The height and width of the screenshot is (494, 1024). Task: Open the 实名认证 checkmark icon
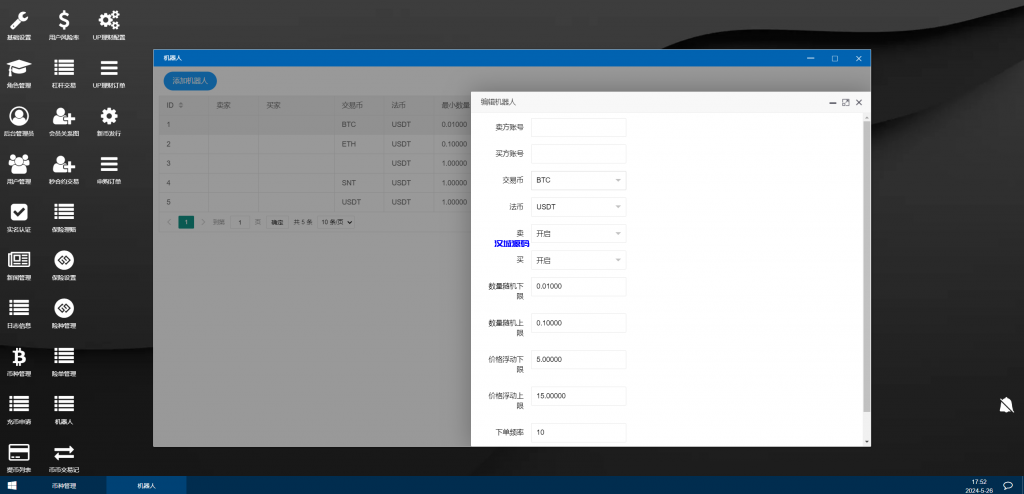tap(19, 212)
